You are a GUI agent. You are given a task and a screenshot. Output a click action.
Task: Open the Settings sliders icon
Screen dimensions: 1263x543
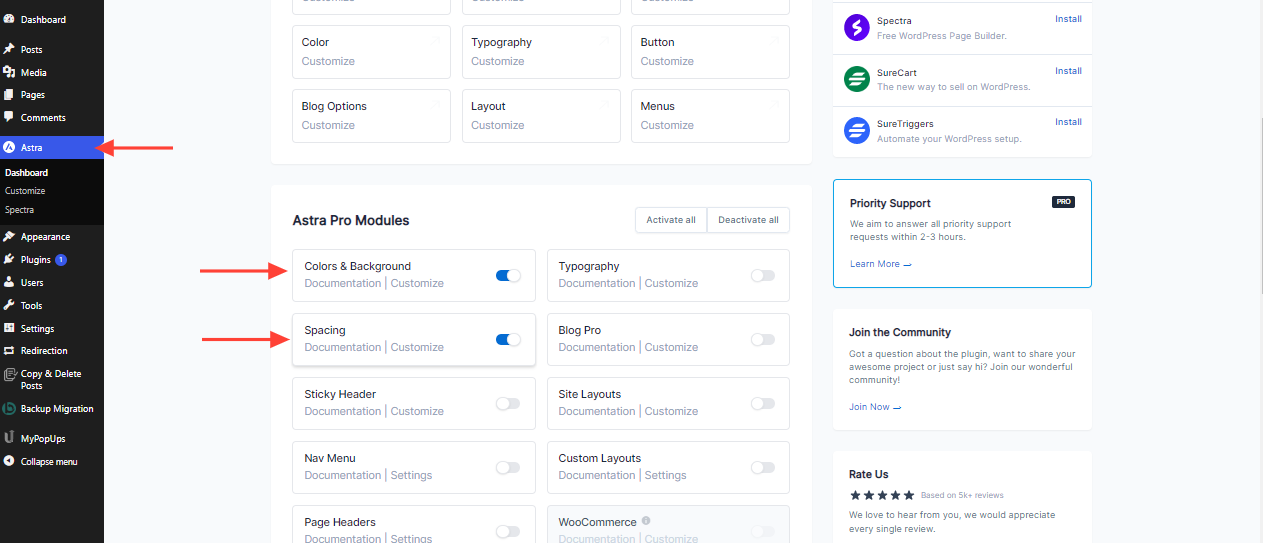9,329
